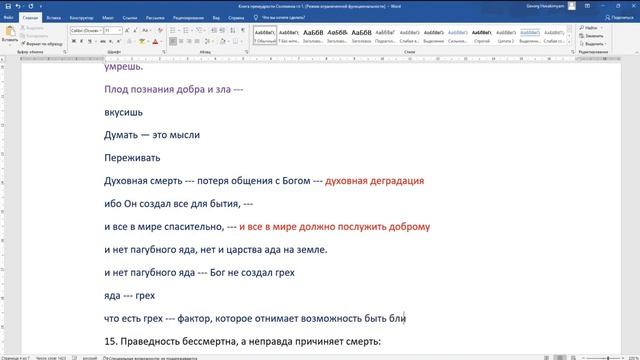The image size is (640, 360).
Task: Switch to the Вид tab
Action: tap(216, 18)
